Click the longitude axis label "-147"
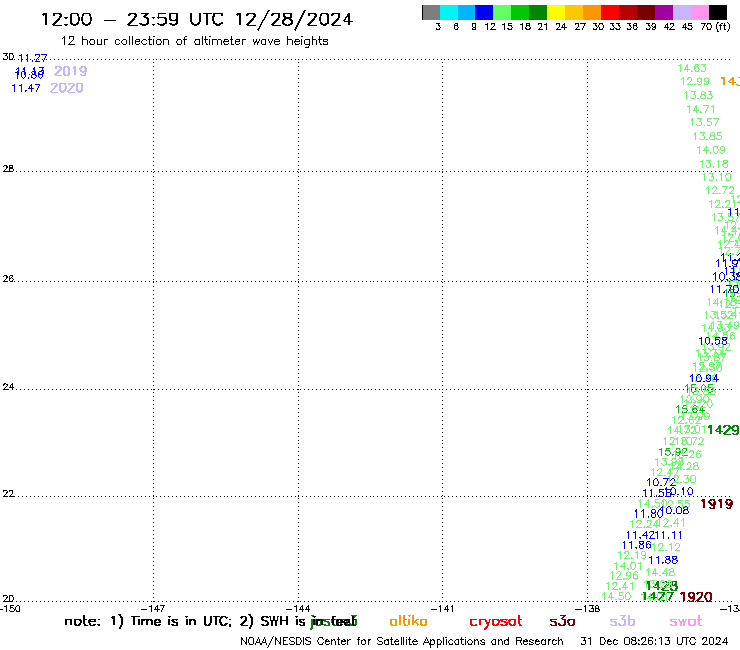Image resolution: width=740 pixels, height=650 pixels. [153, 609]
